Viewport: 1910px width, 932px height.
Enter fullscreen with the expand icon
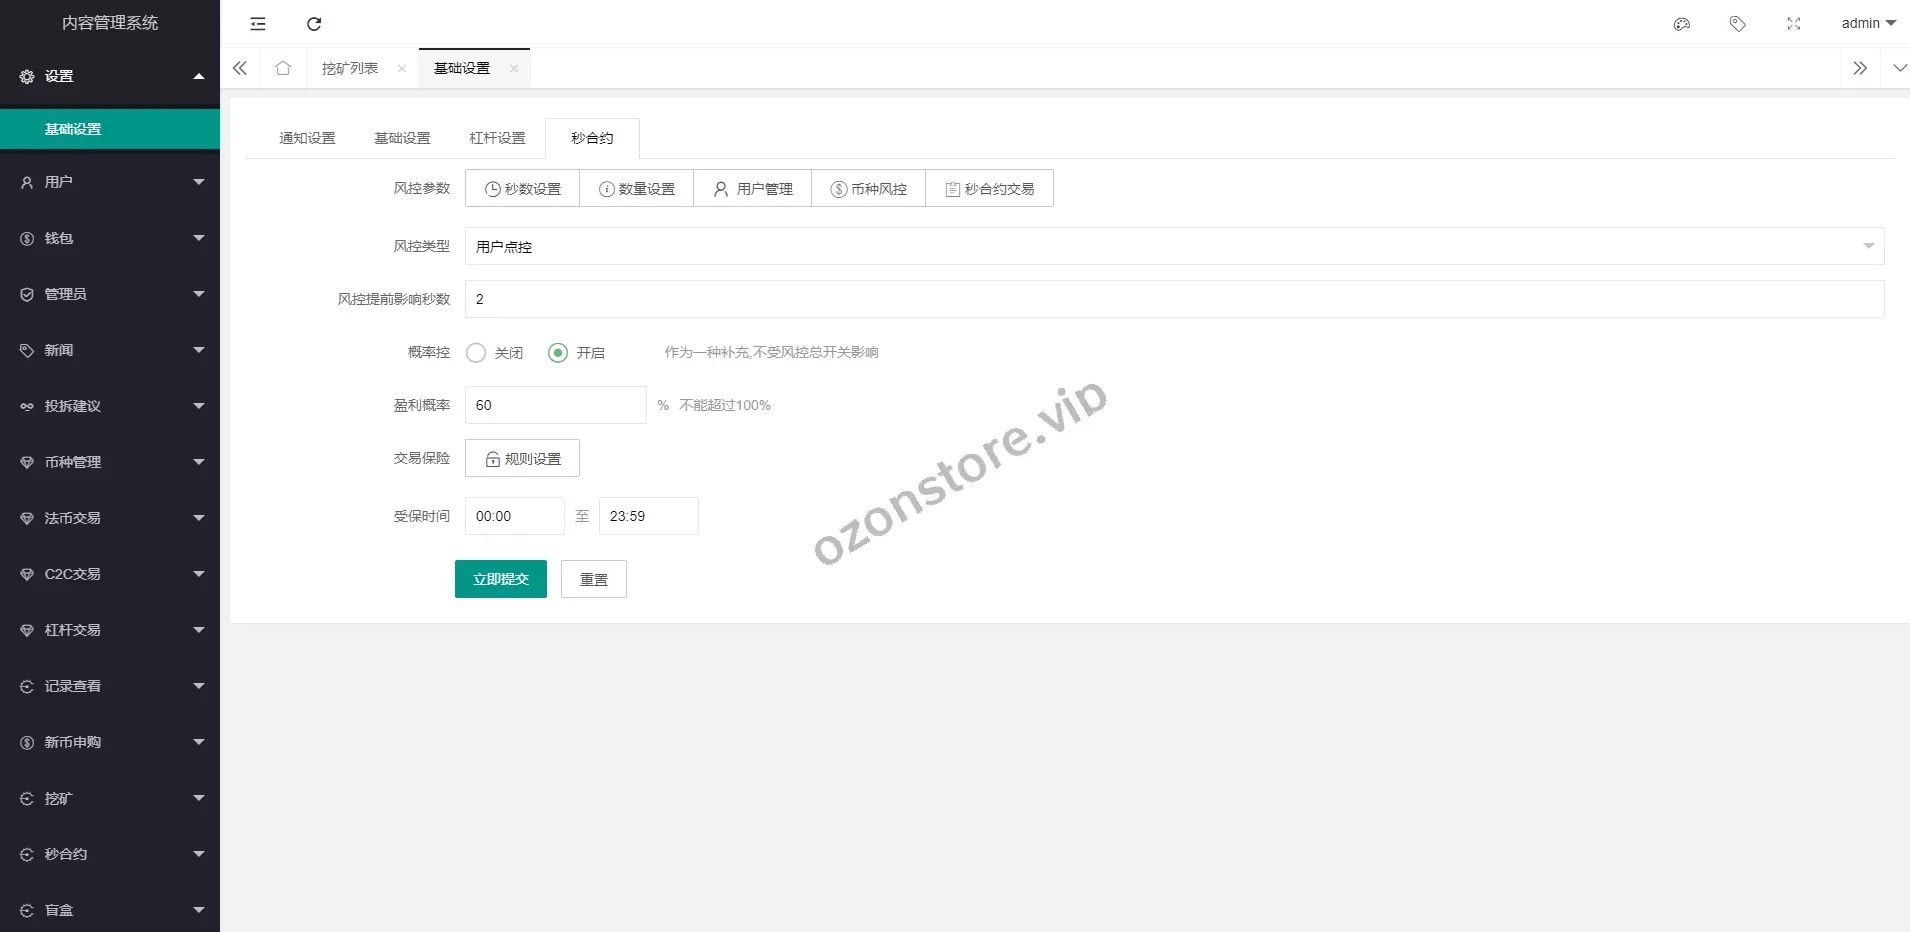pyautogui.click(x=1794, y=24)
